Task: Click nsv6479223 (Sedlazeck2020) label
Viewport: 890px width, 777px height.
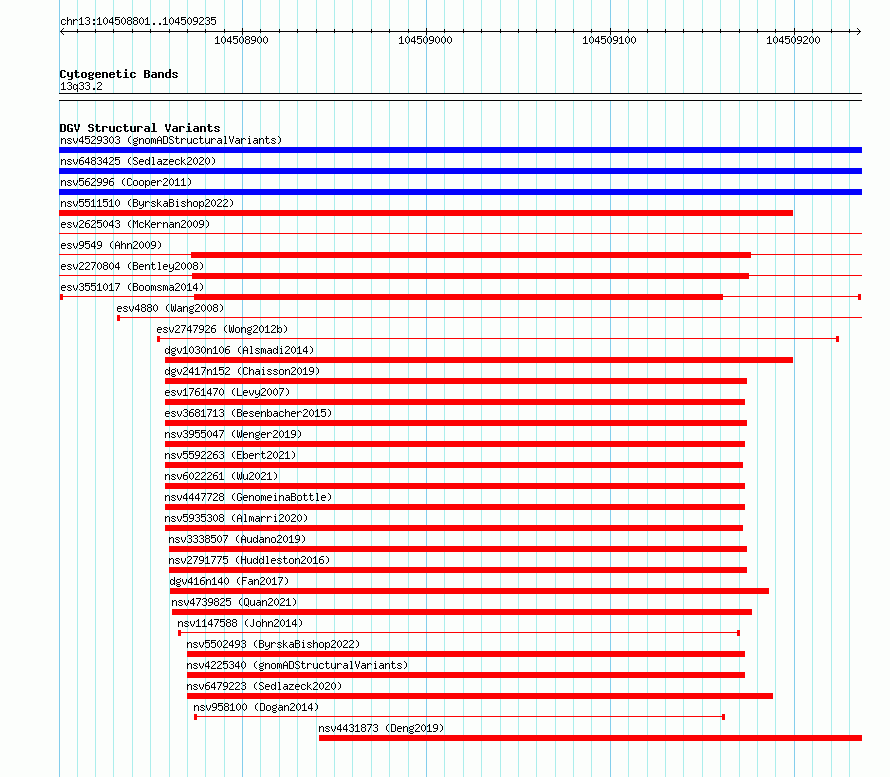Action: (265, 686)
